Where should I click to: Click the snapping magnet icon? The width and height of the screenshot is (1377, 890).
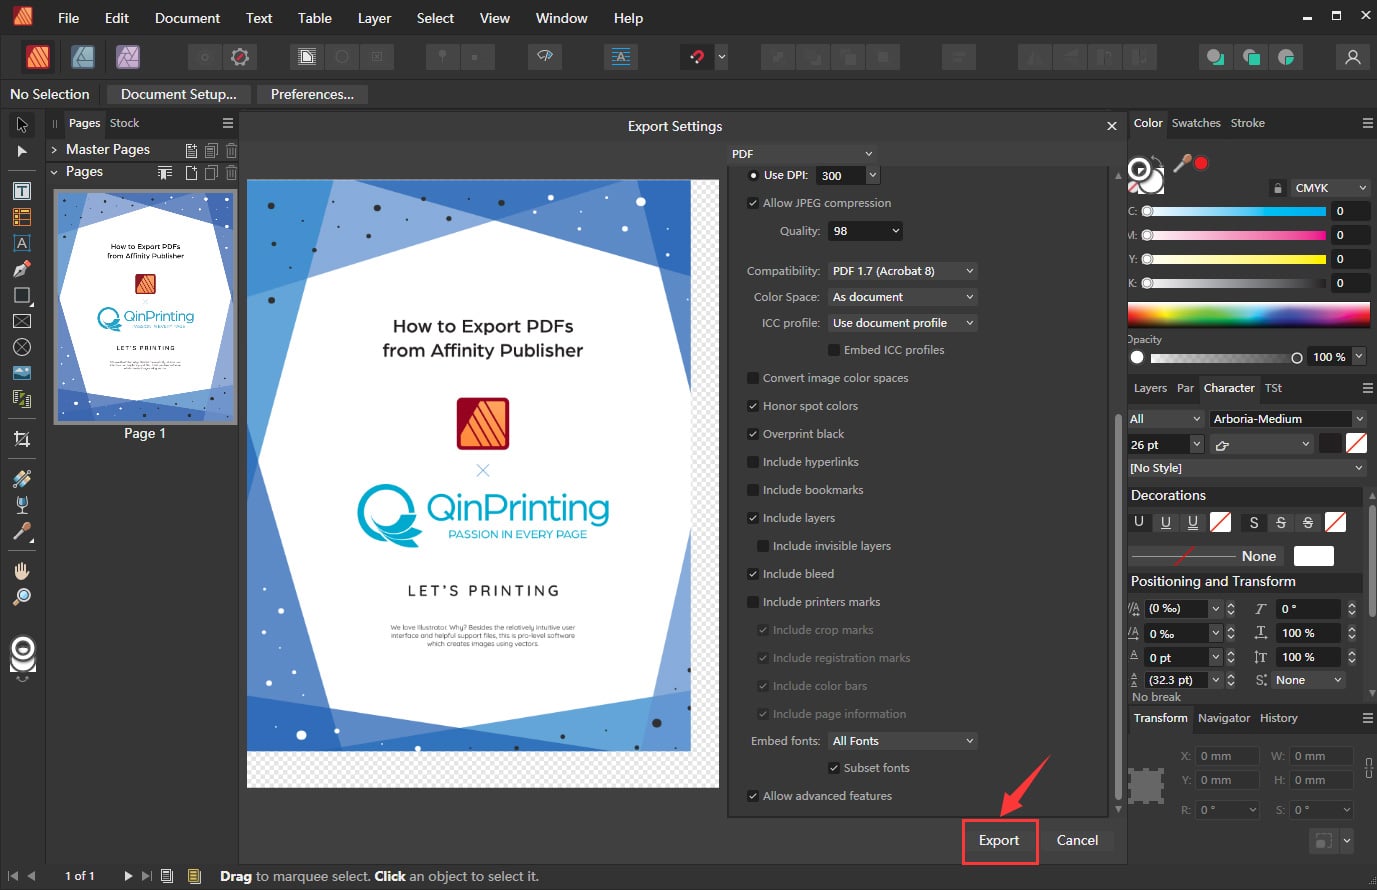(x=697, y=57)
